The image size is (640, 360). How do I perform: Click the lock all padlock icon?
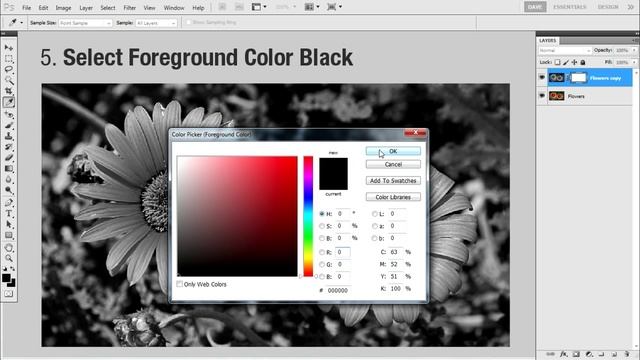coord(583,62)
